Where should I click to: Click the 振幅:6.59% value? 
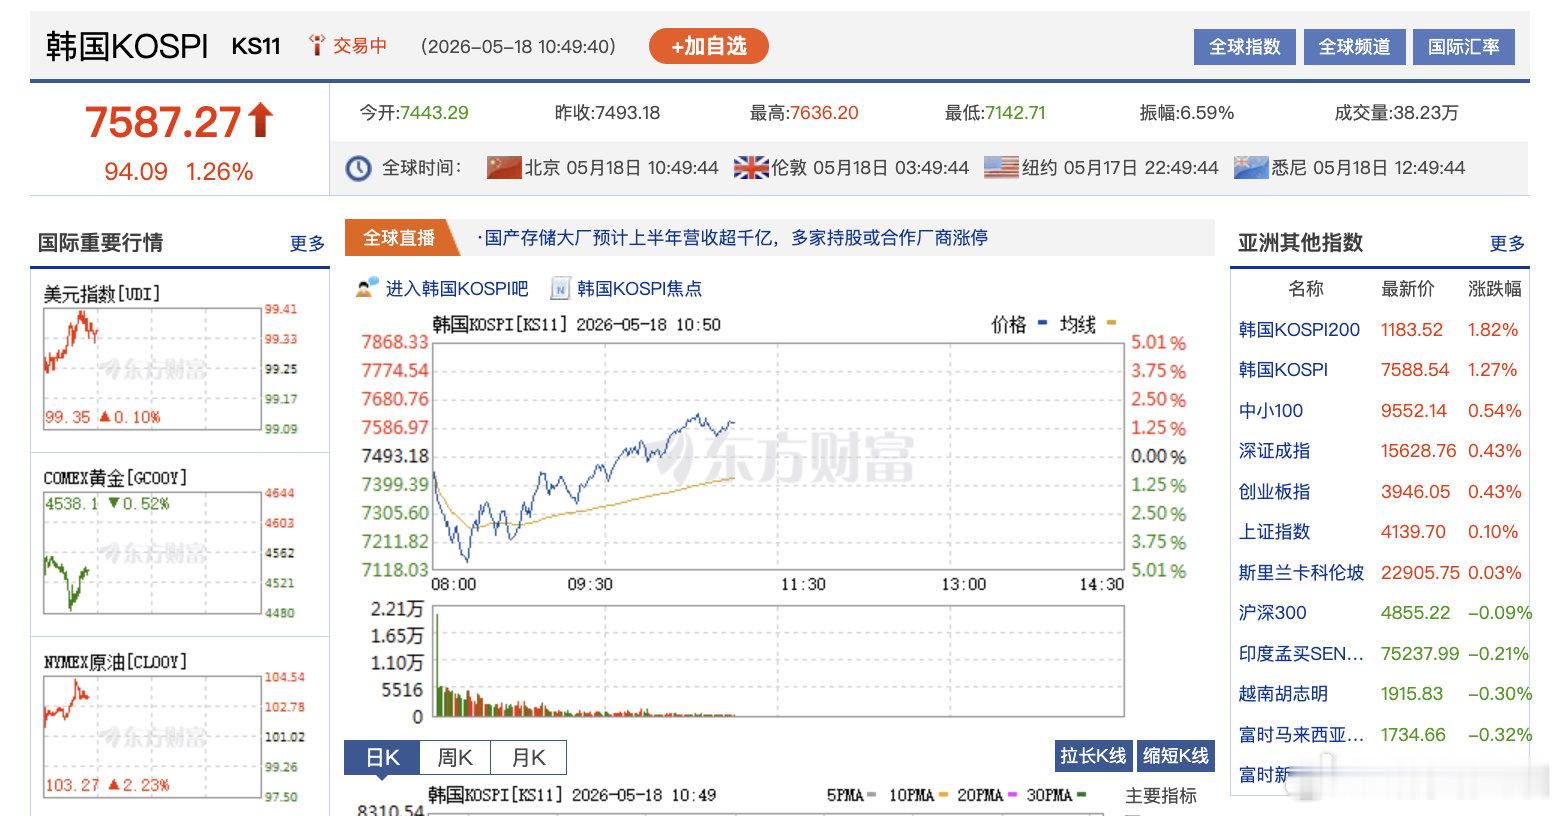tap(1187, 113)
